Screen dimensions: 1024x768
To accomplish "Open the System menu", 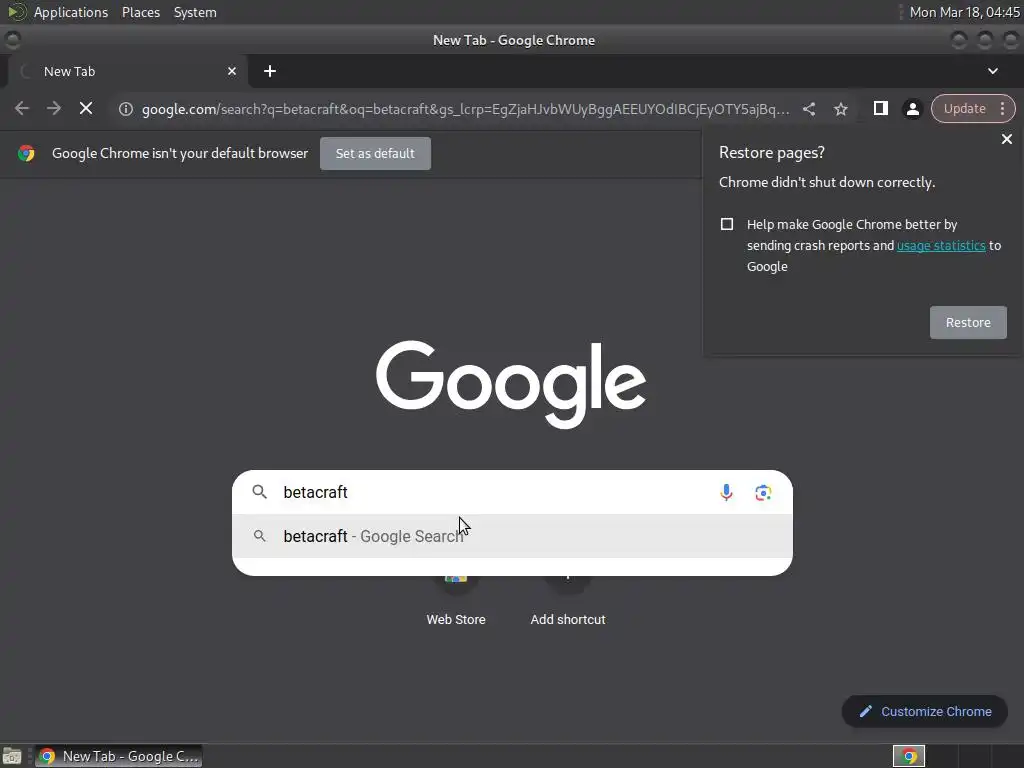I will tap(195, 12).
